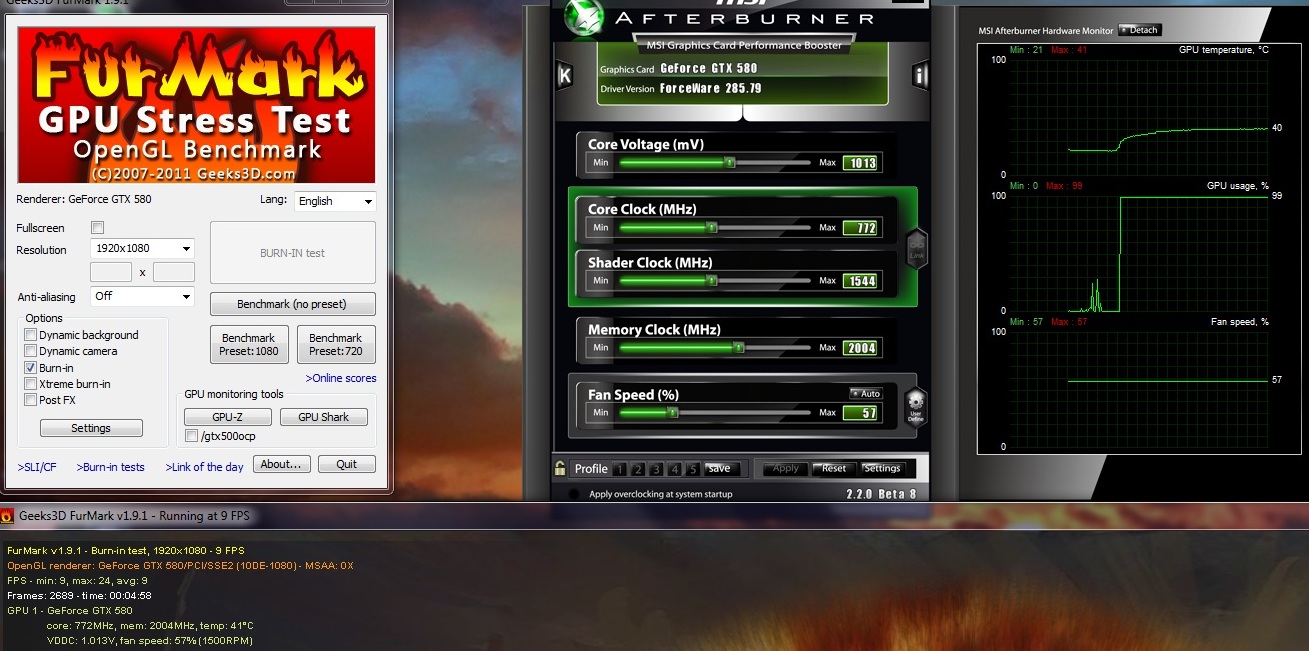Run Benchmark Preset:720
The image size is (1309, 651).
[336, 345]
